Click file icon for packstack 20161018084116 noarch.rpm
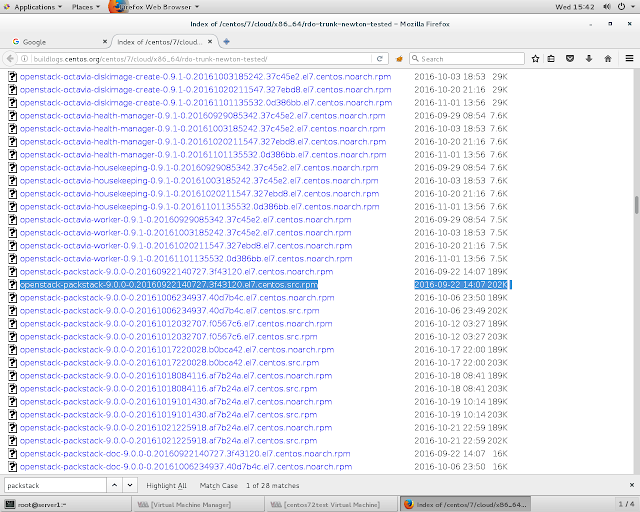The image size is (640, 512). tap(13, 376)
